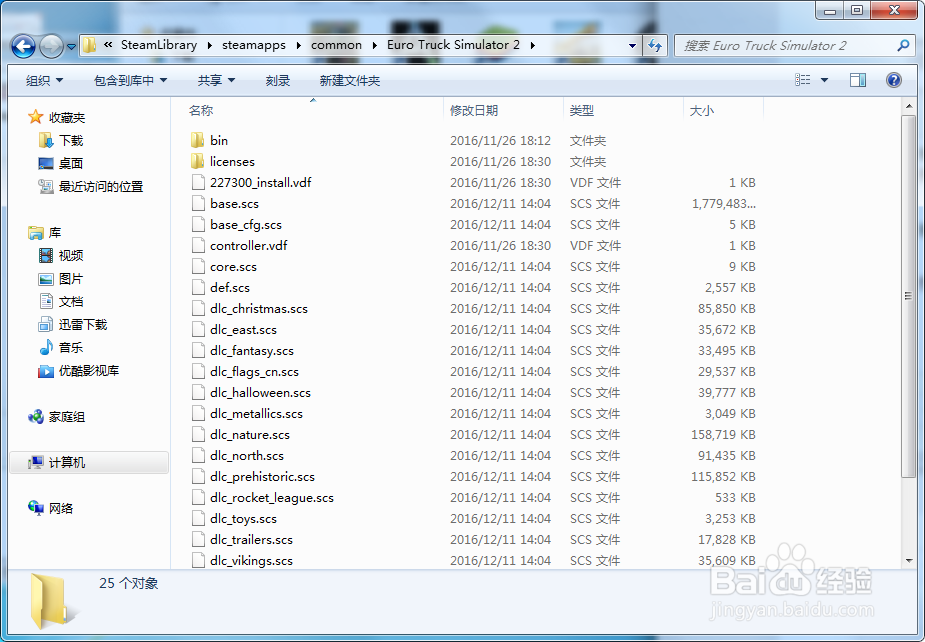This screenshot has height=642, width=925.
Task: Toggle the preview pane icon
Action: point(858,80)
